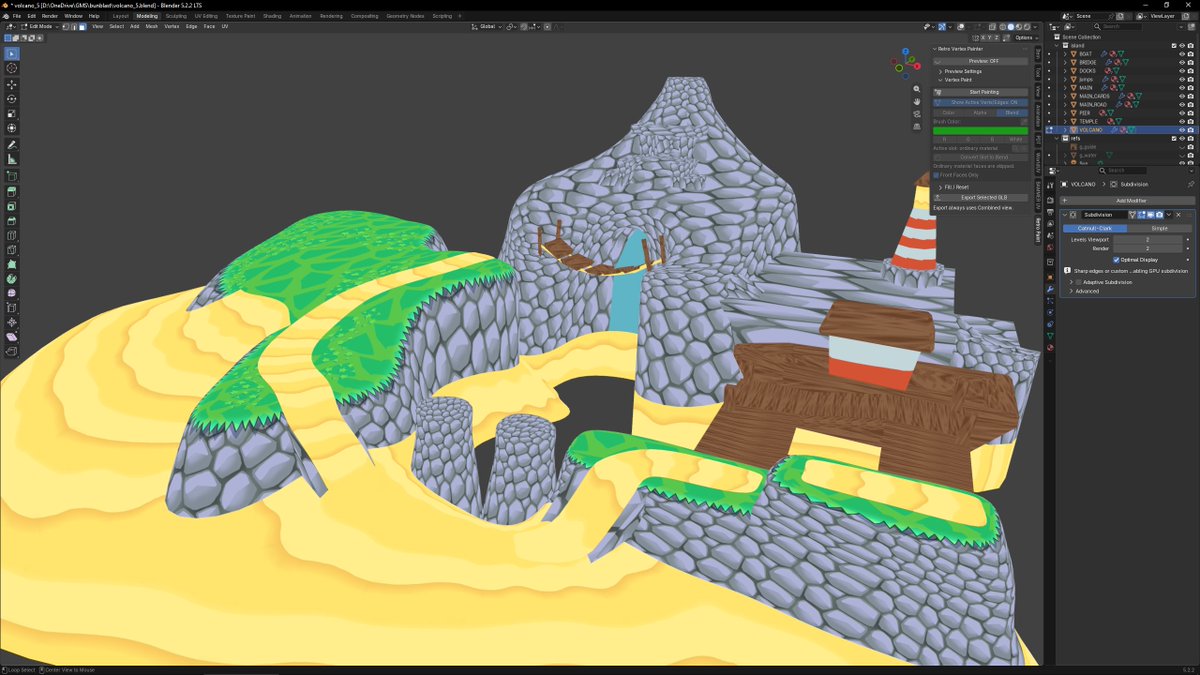Adjust the Levels Viewport value field

1149,240
